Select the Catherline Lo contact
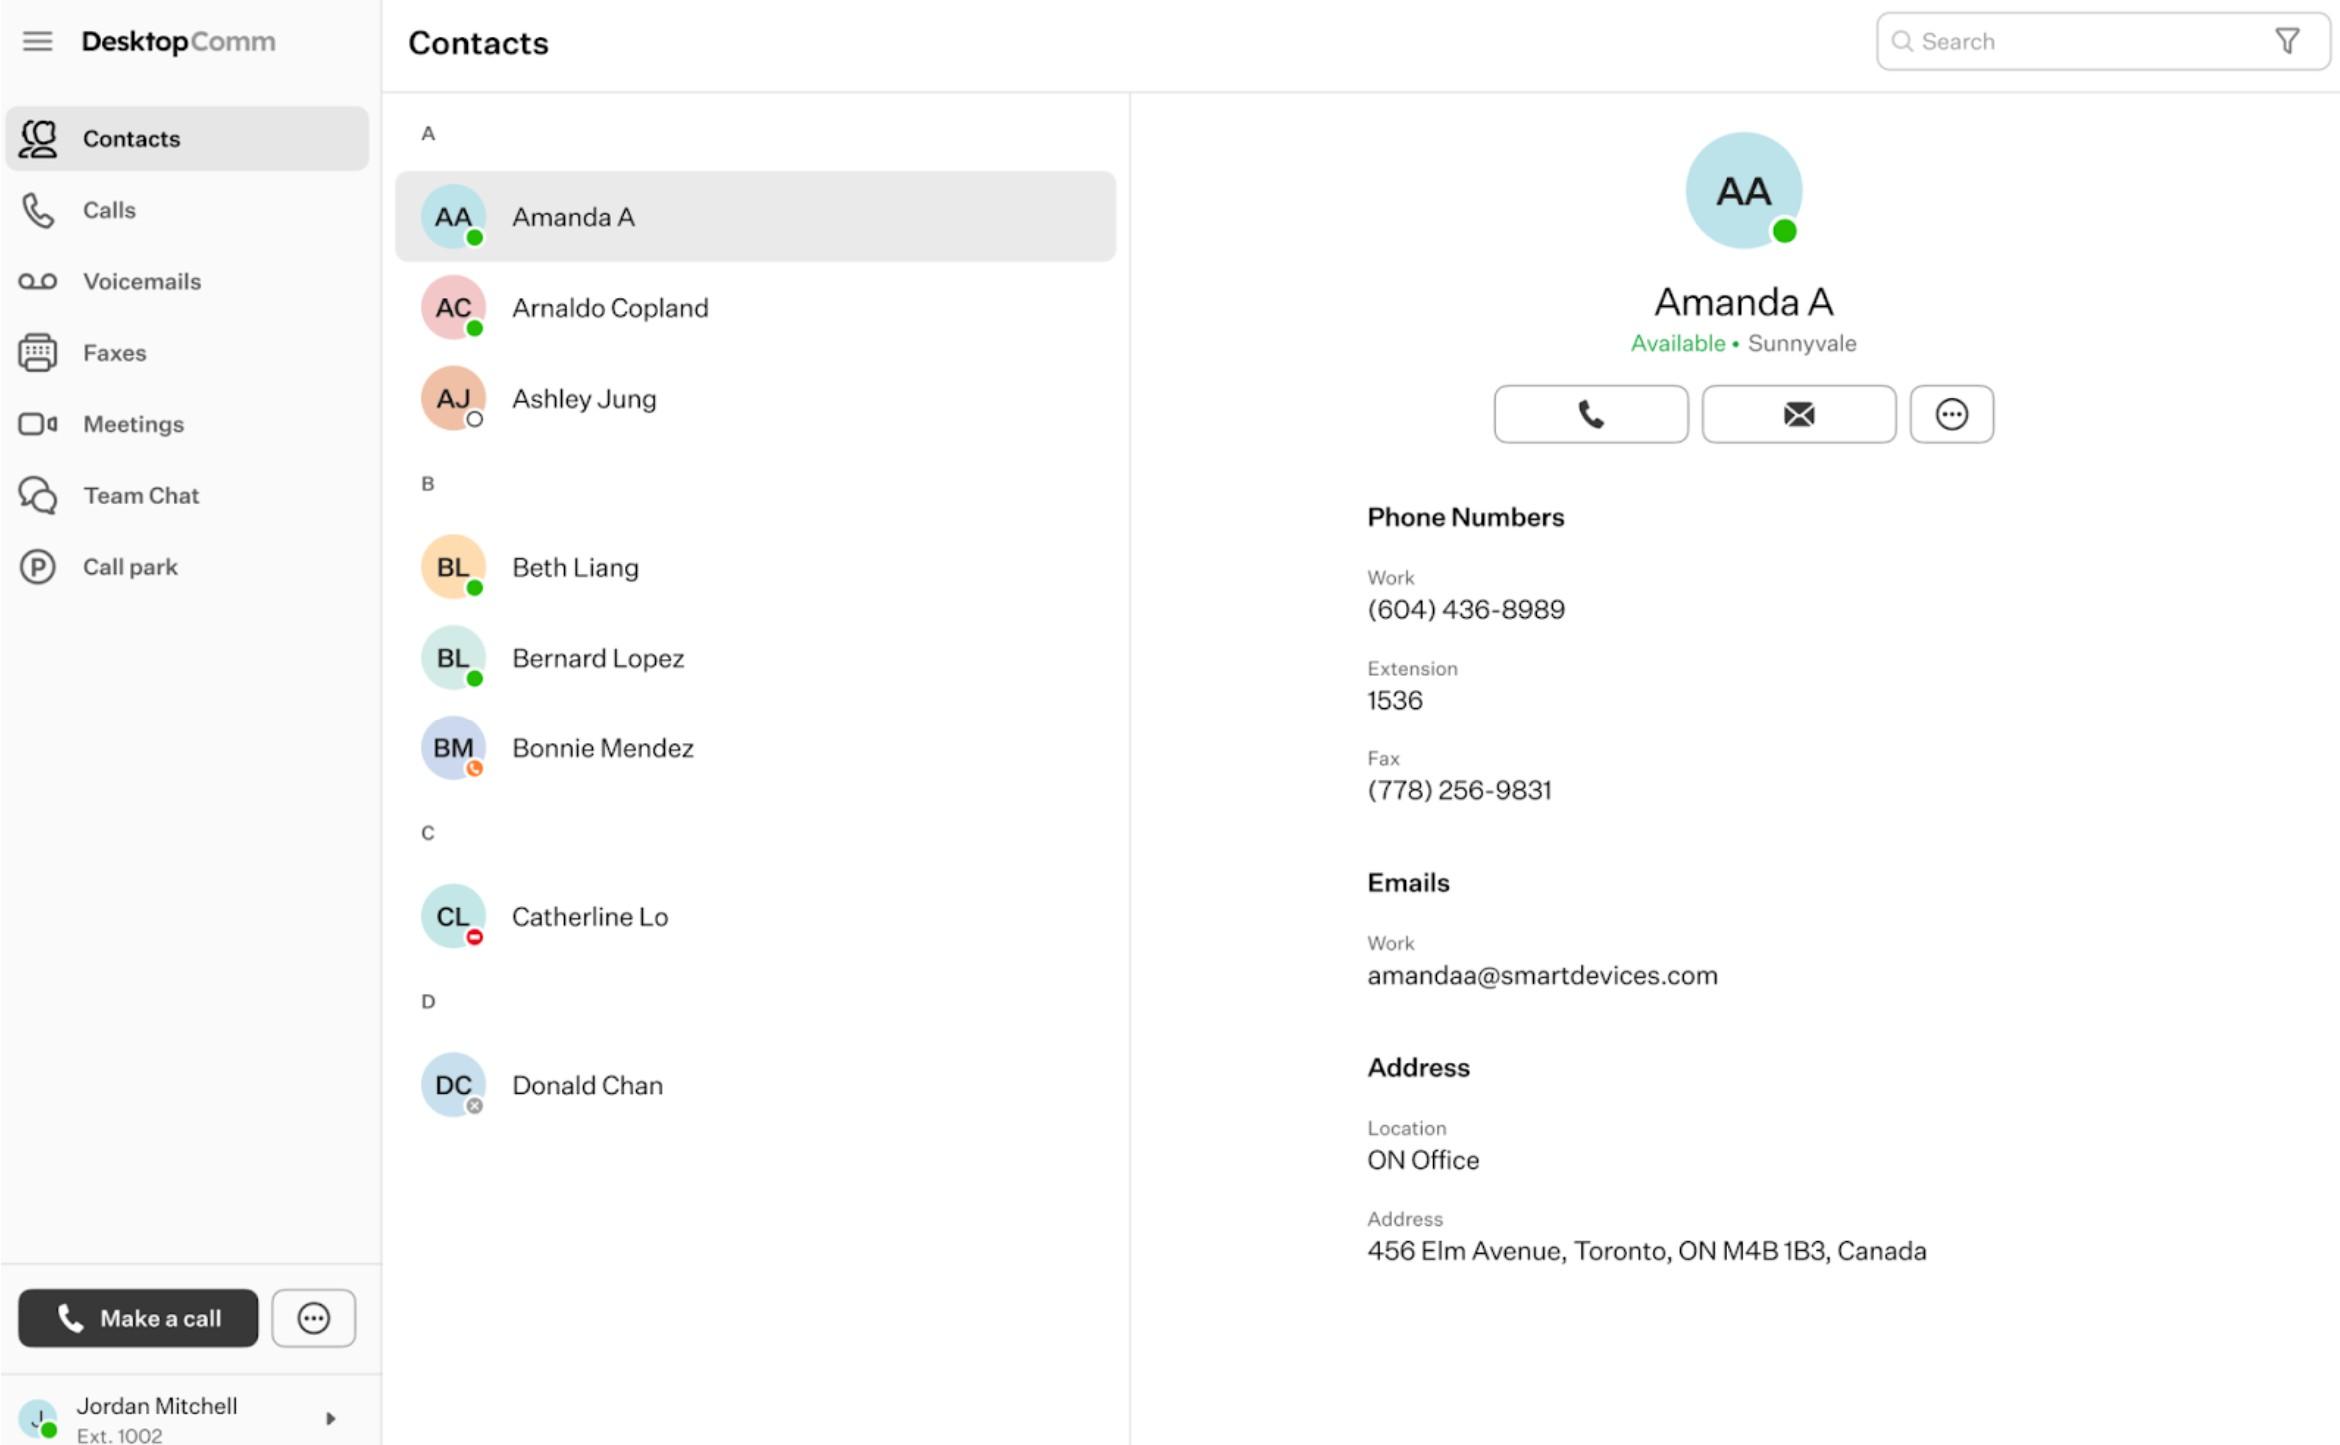 [x=755, y=916]
